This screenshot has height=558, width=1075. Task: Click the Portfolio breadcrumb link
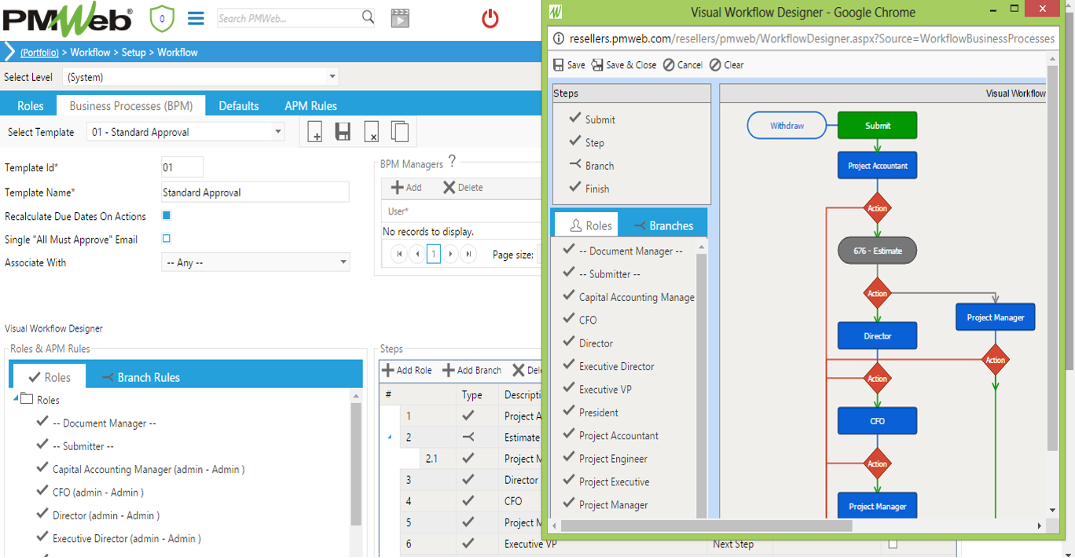click(x=39, y=52)
